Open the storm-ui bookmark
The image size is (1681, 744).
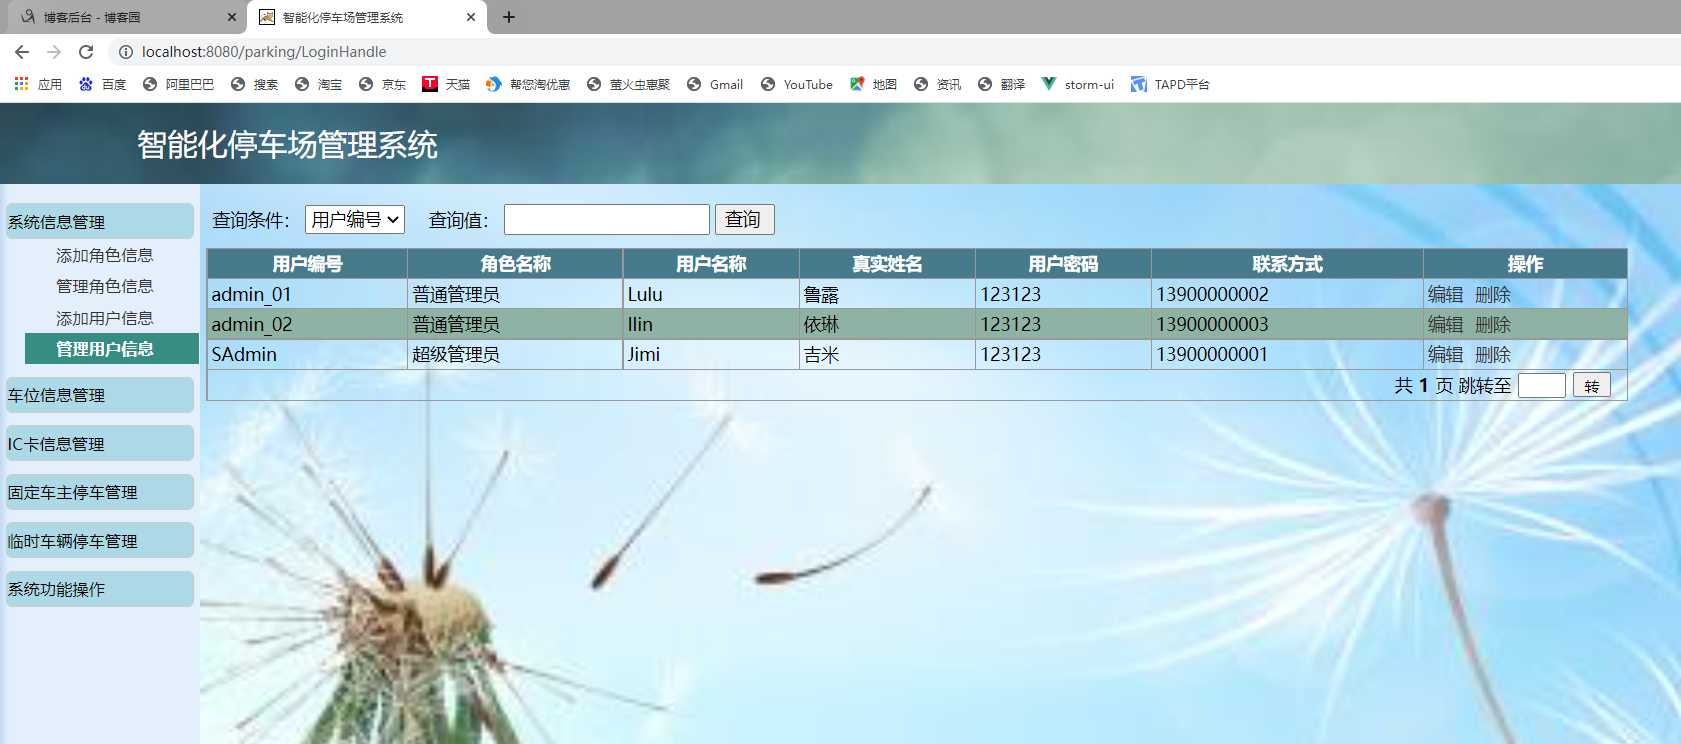pos(1078,85)
